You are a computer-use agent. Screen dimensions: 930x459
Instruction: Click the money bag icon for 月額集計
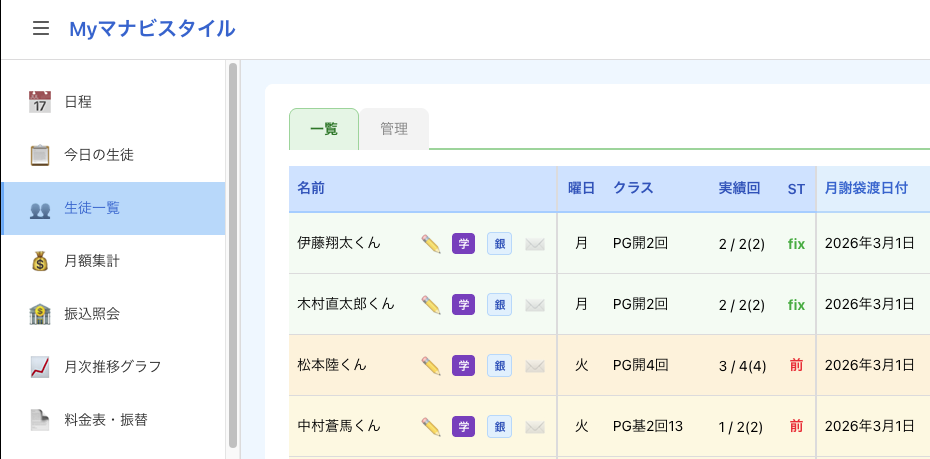pyautogui.click(x=40, y=261)
